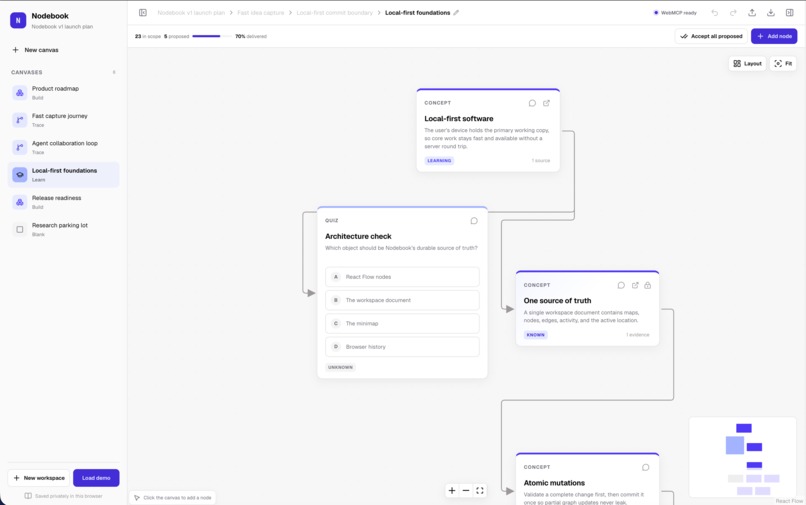Open Agent collaboration loop canvas
Image resolution: width=806 pixels, height=505 pixels.
64,147
